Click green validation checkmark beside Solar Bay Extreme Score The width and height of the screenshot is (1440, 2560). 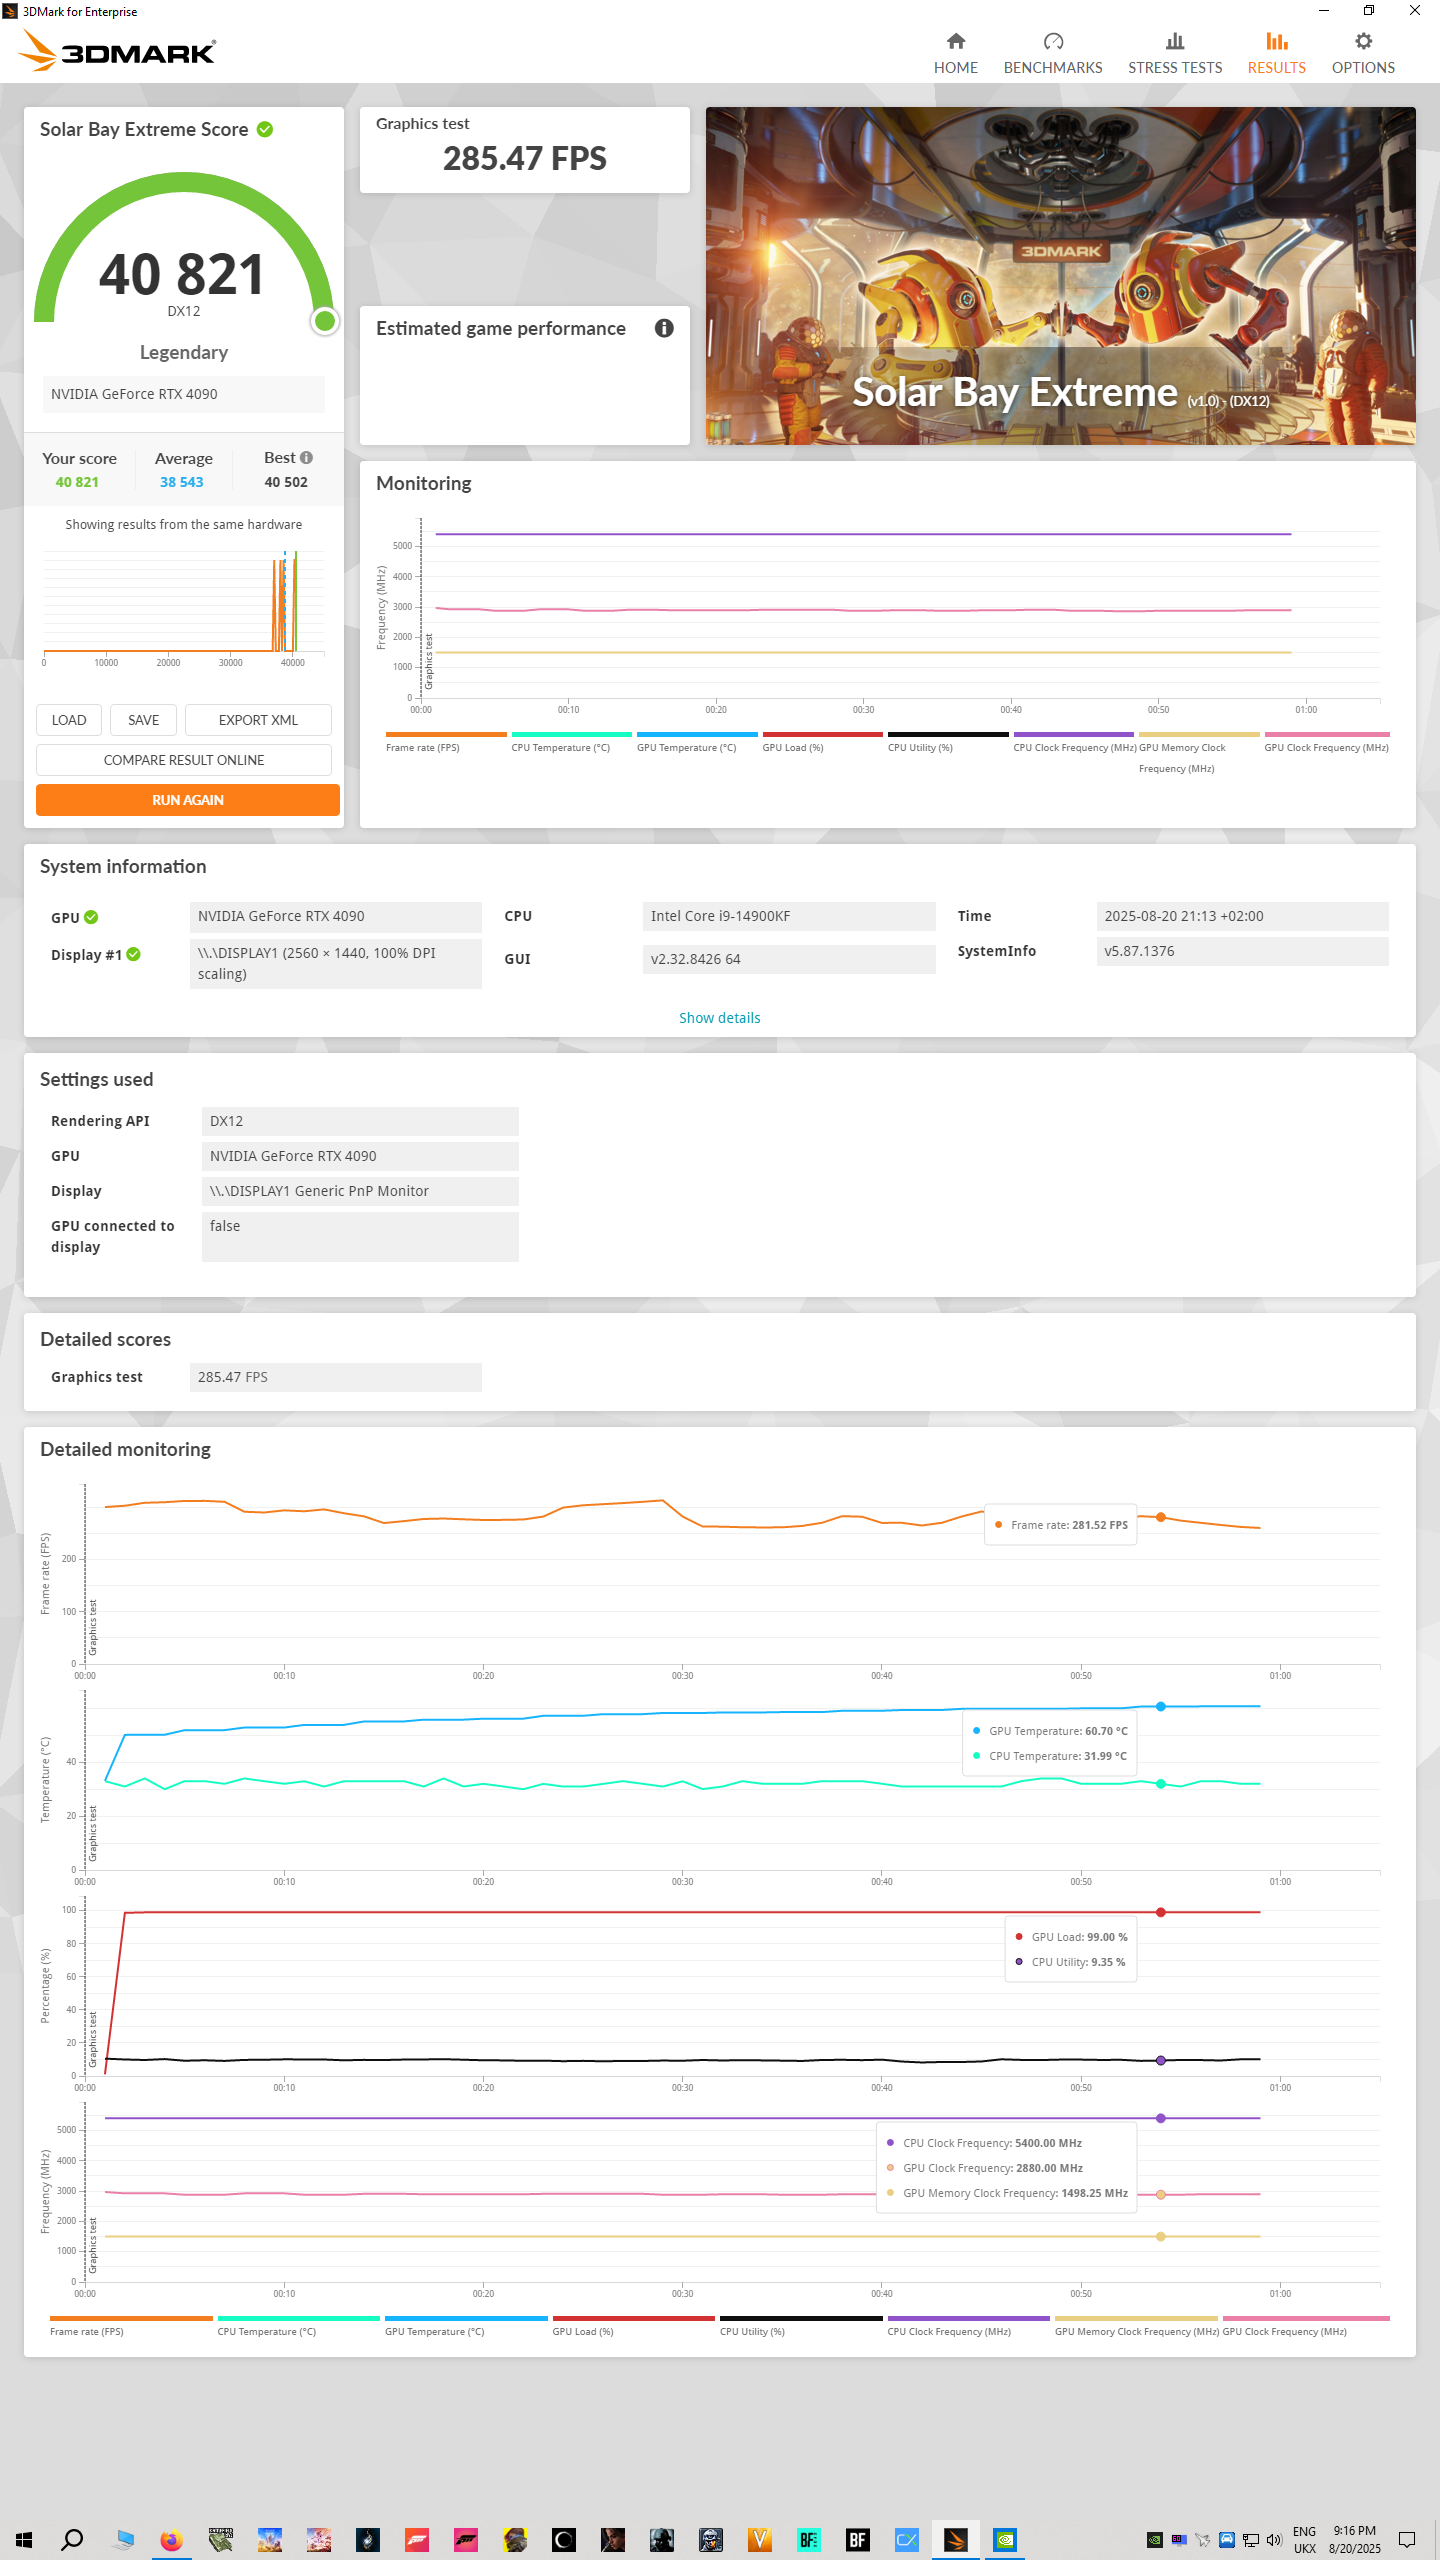coord(265,129)
